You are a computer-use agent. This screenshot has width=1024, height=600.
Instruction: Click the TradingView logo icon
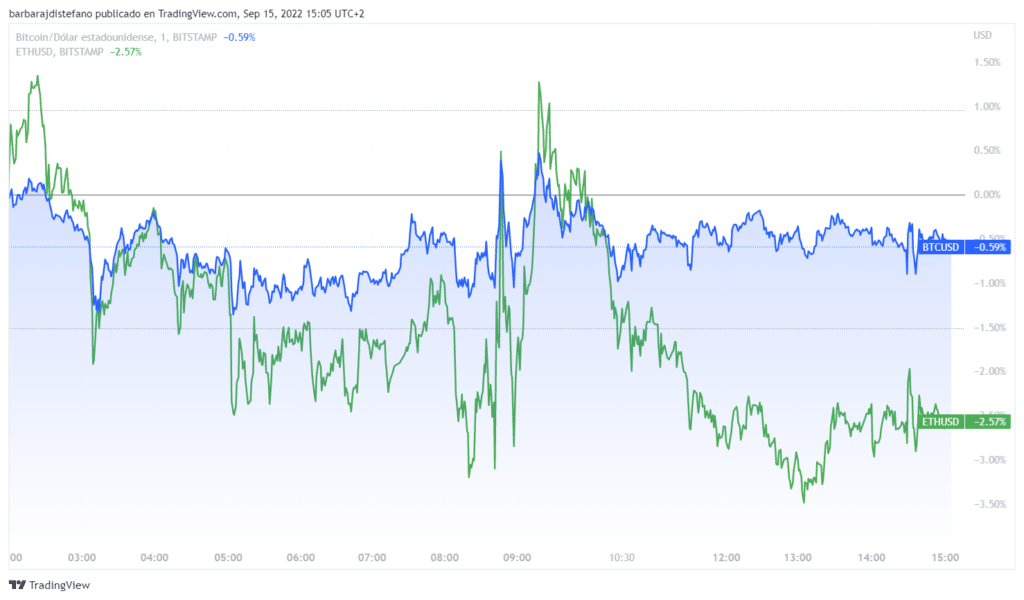tap(17, 585)
